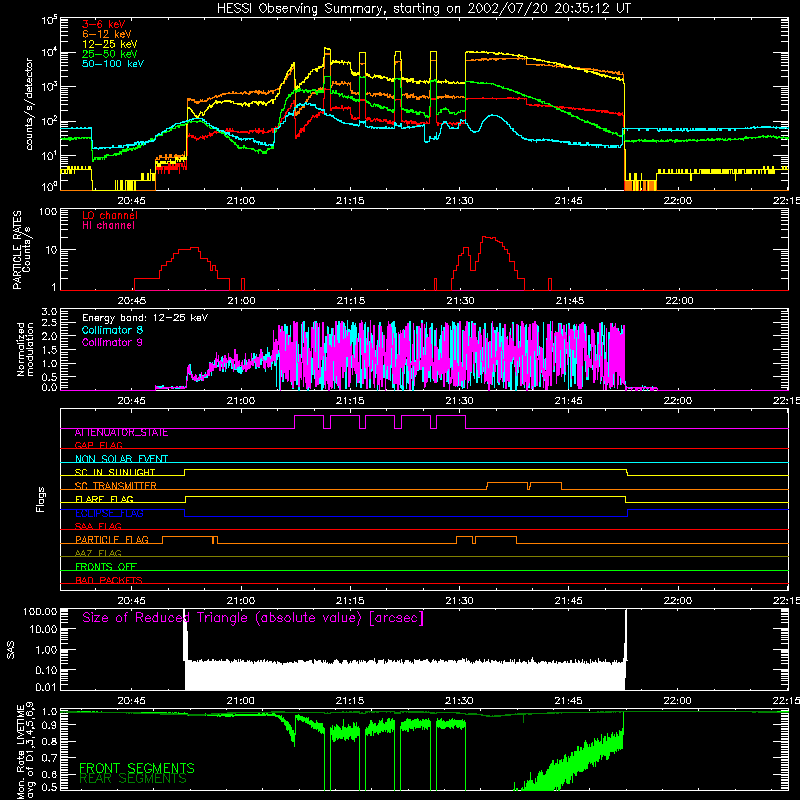Click the PARTICLE_FLAG label

[x=112, y=540]
